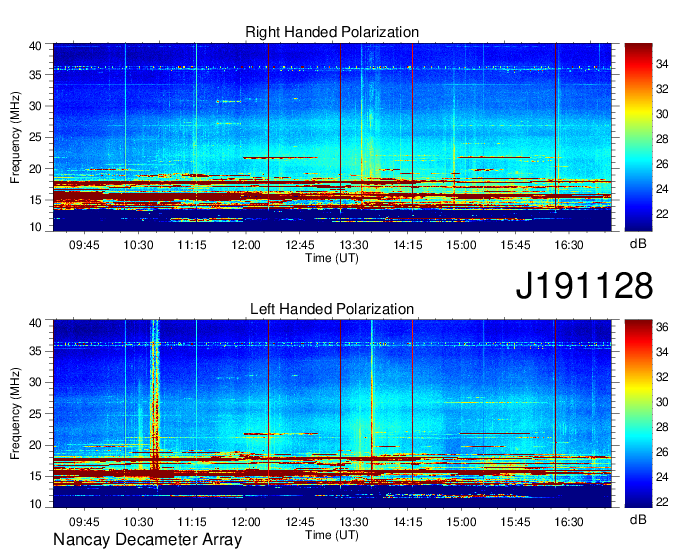Click the '14:15' time tick under Right Handed plot

(408, 245)
